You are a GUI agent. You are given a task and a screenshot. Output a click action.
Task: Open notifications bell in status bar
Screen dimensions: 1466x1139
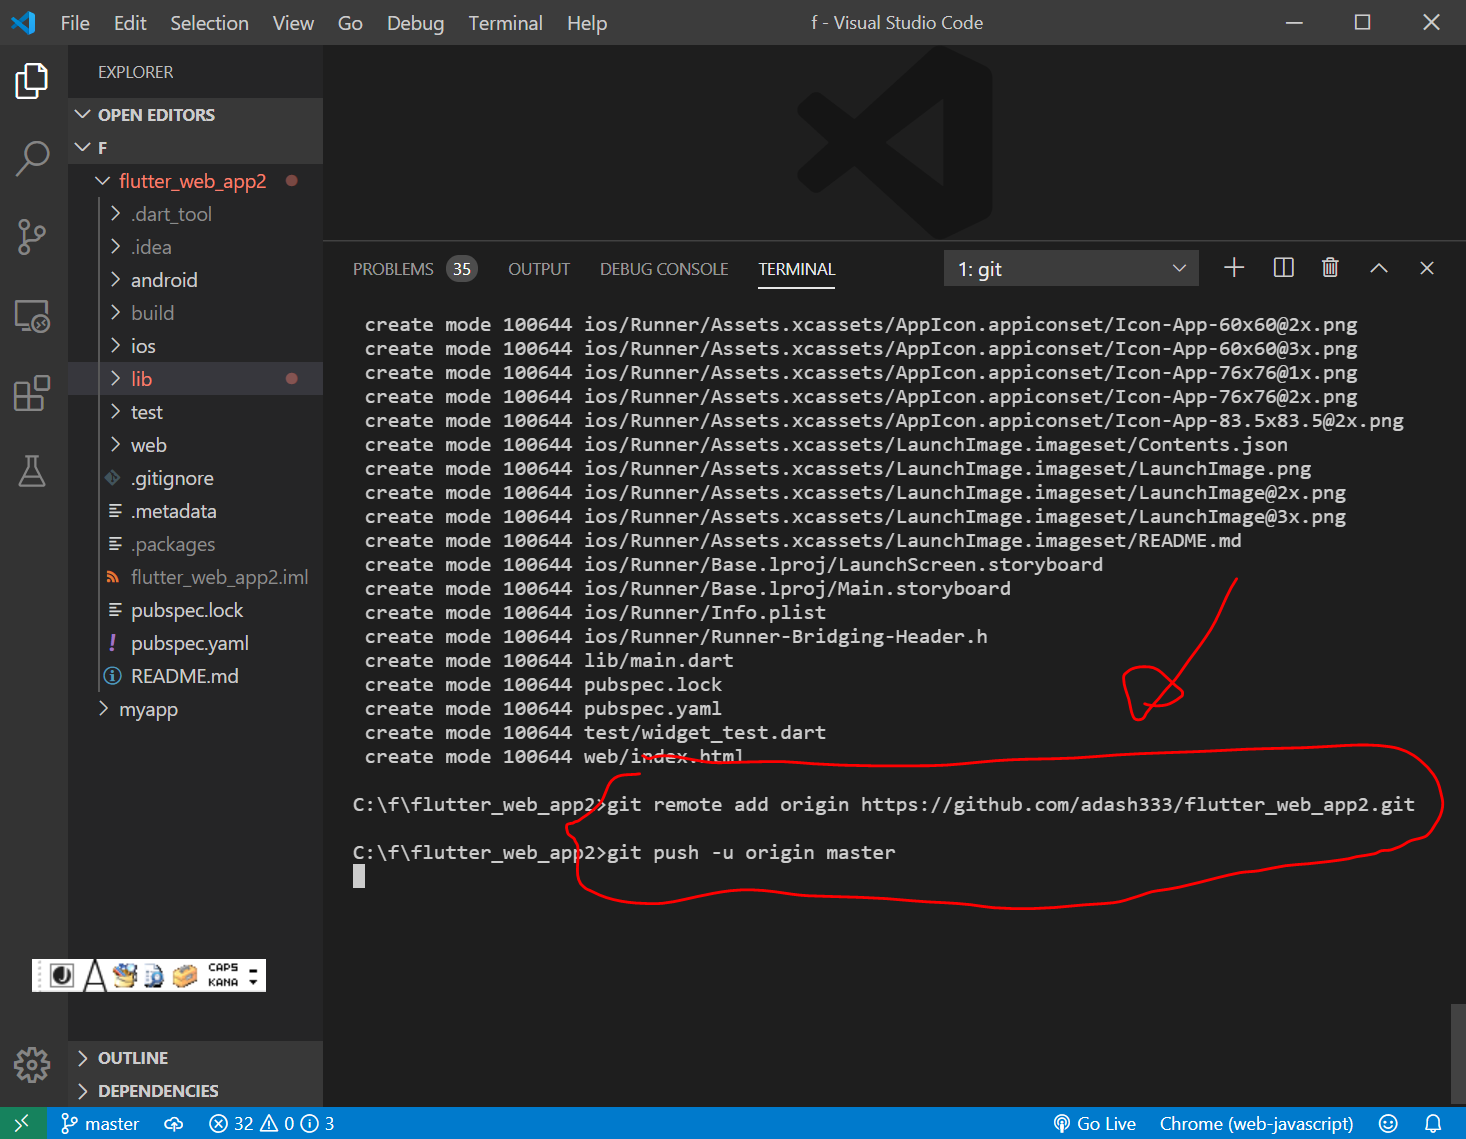click(1433, 1123)
